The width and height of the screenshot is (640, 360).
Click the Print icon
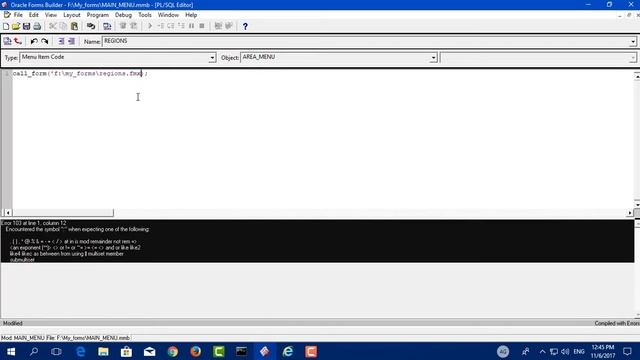[x=37, y=26]
